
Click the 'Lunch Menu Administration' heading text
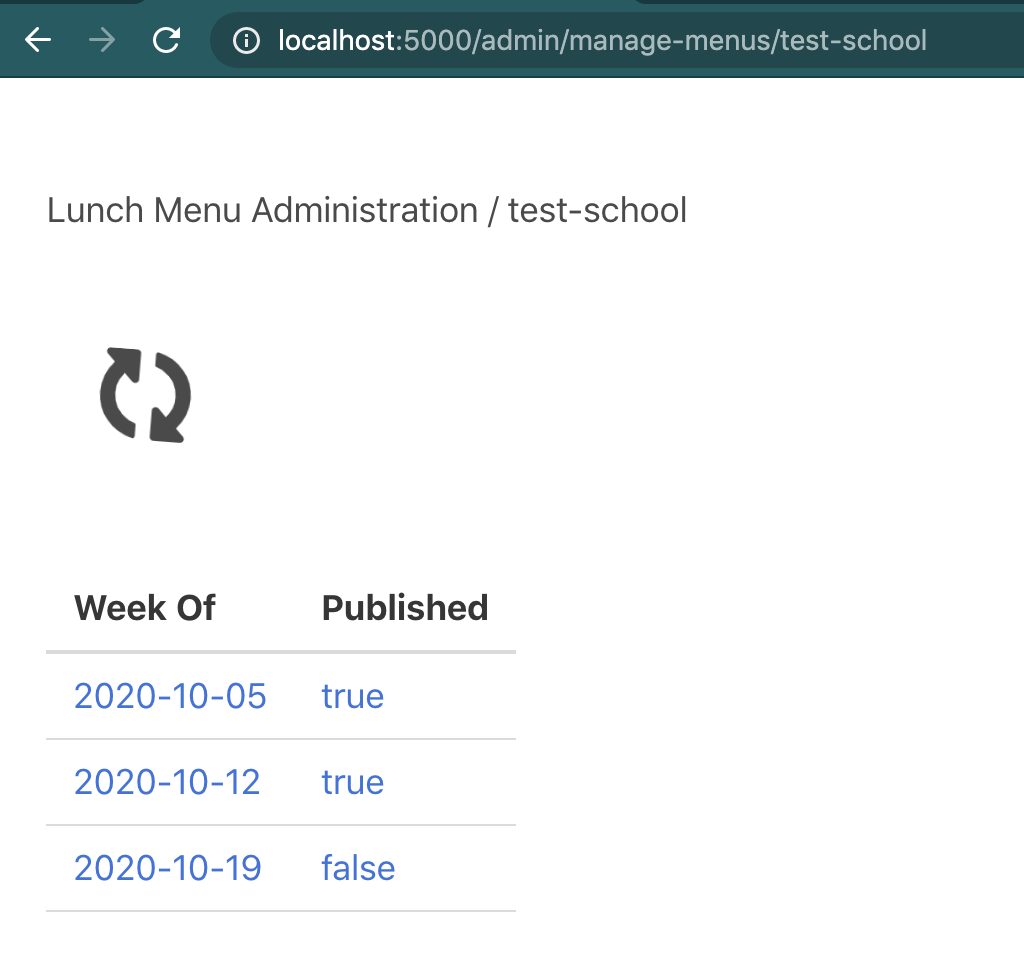coord(263,210)
